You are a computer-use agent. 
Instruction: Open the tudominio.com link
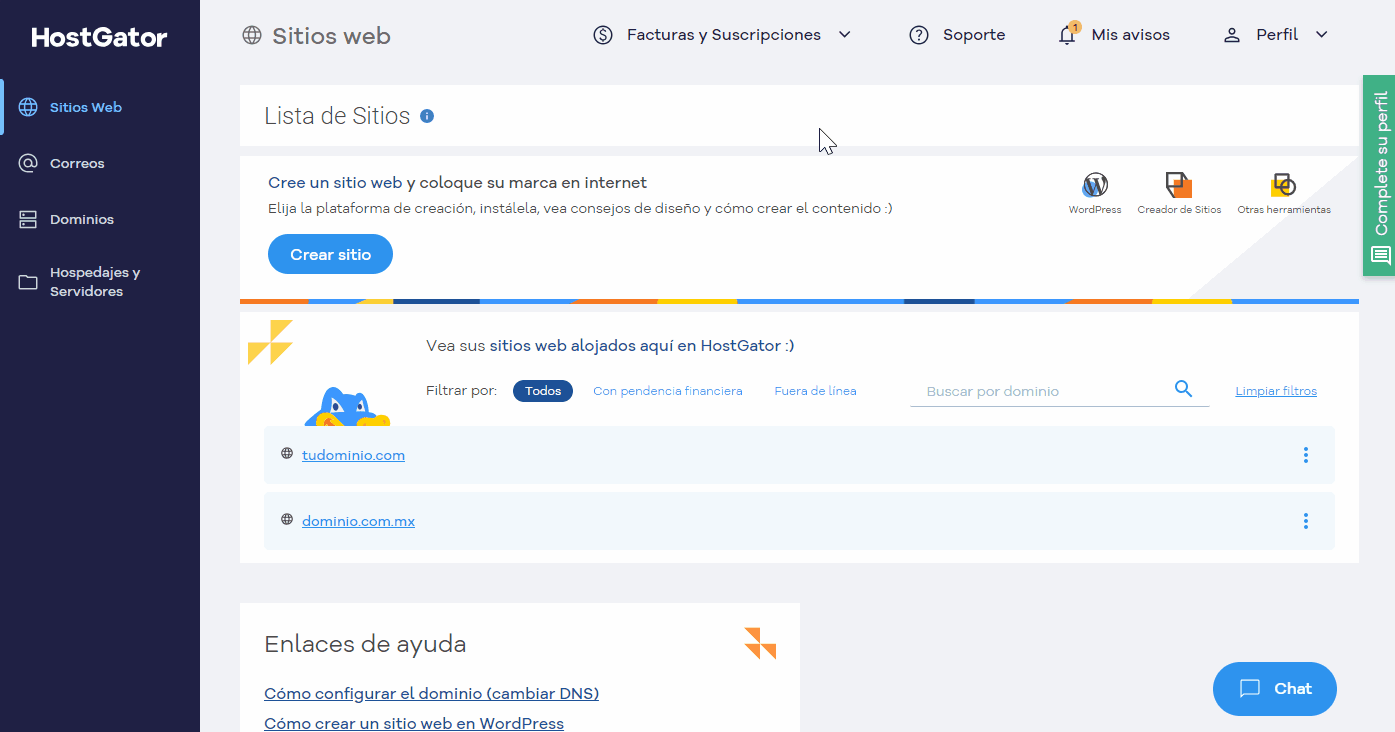[x=353, y=455]
